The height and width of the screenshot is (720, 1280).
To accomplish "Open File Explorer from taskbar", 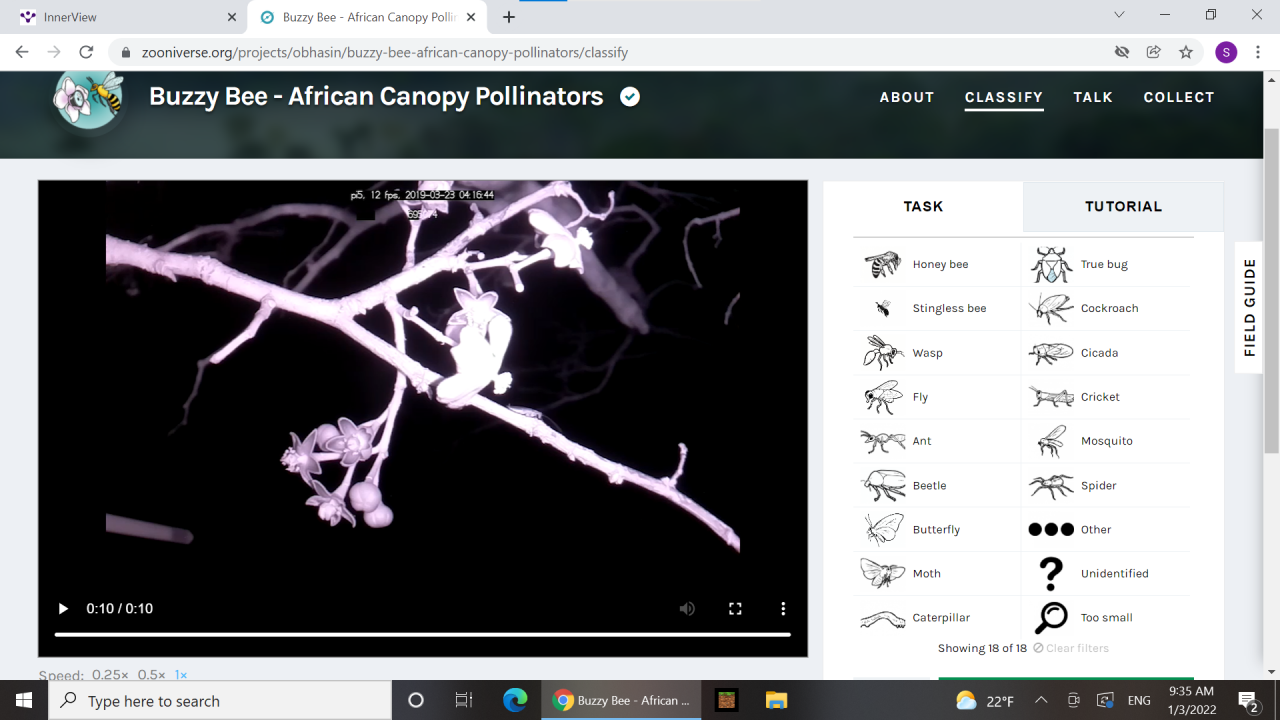I will [x=777, y=700].
